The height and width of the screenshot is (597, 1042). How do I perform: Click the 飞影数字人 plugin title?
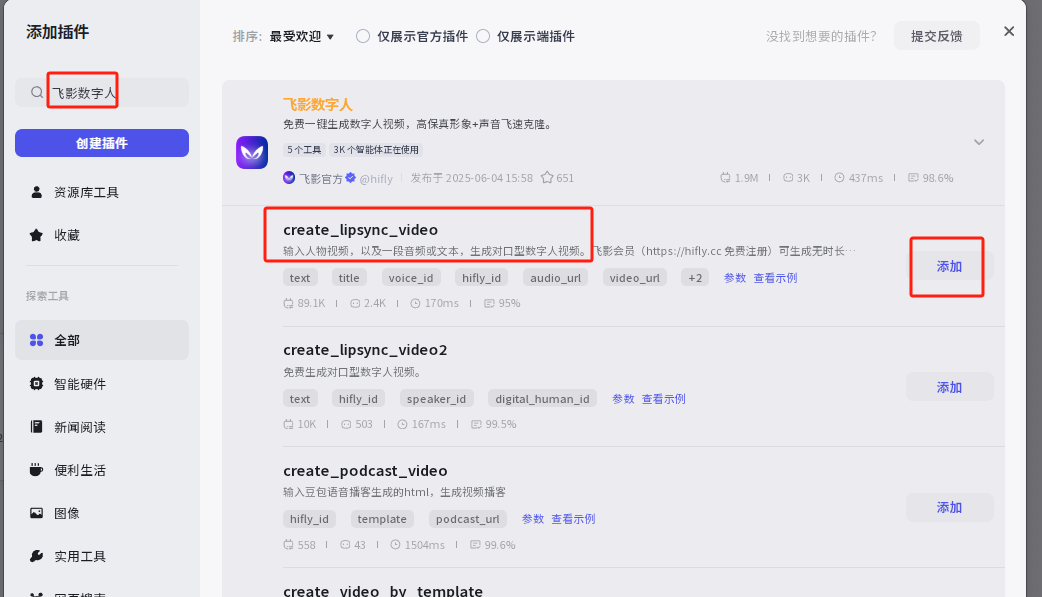pos(318,104)
